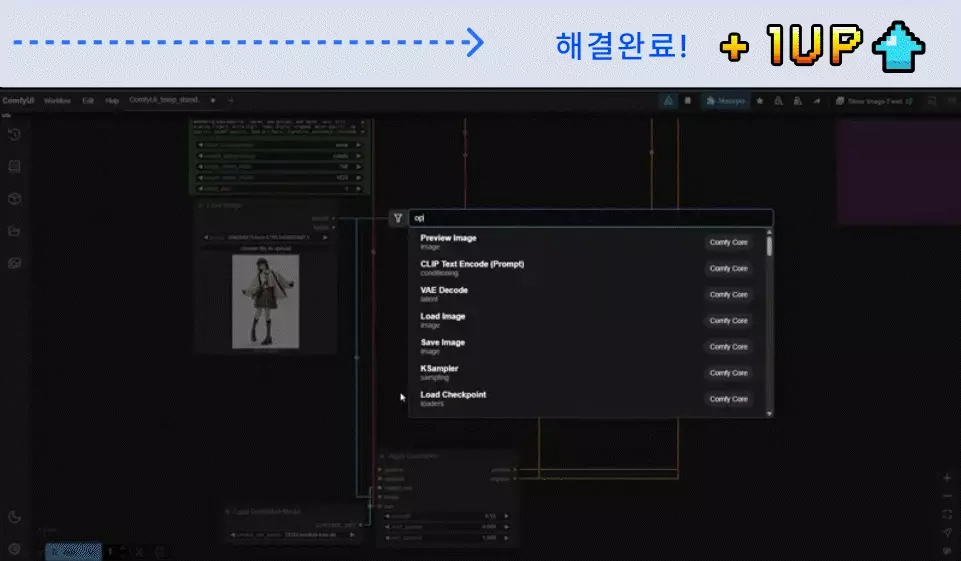Select next control_net_name model

tap(352, 535)
